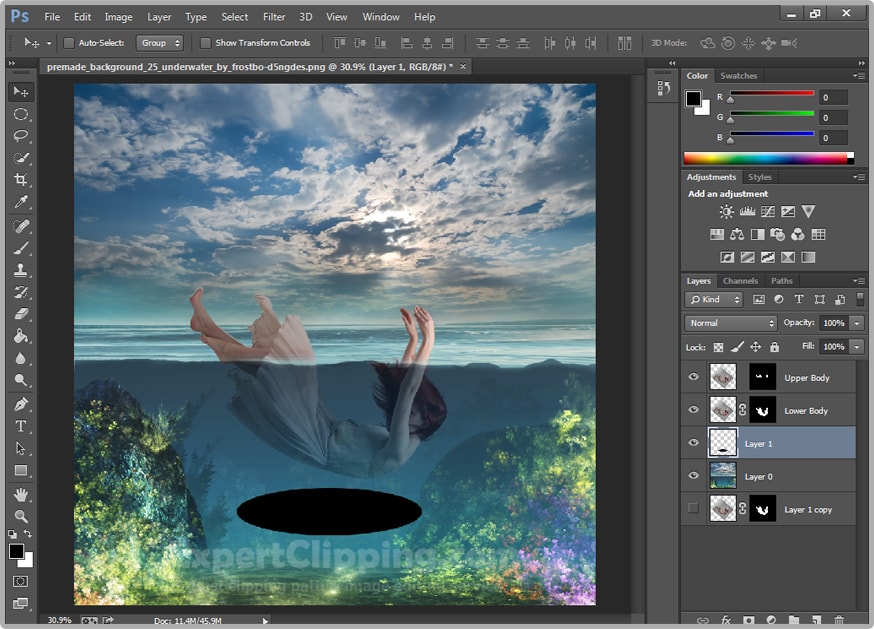Open the Filter menu
Screen dimensions: 874x629
[x=274, y=17]
